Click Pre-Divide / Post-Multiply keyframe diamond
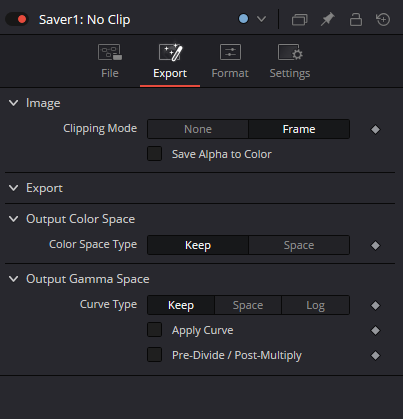Screen dimensions: 403x419 pos(375,355)
